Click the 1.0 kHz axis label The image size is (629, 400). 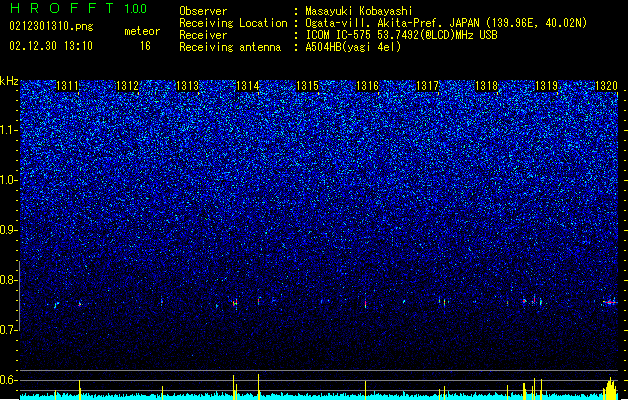(8, 180)
